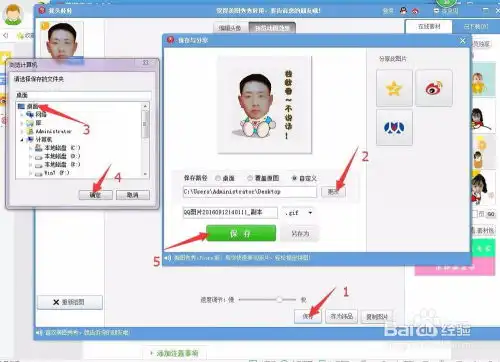
Task: Click the user avatar icon behind the main window
Action: [x=13, y=14]
